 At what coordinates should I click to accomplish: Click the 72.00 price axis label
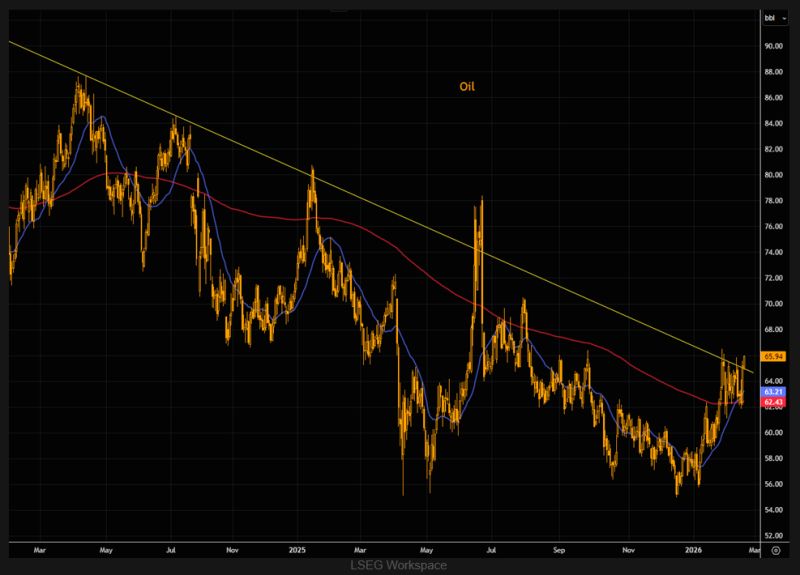tap(773, 278)
